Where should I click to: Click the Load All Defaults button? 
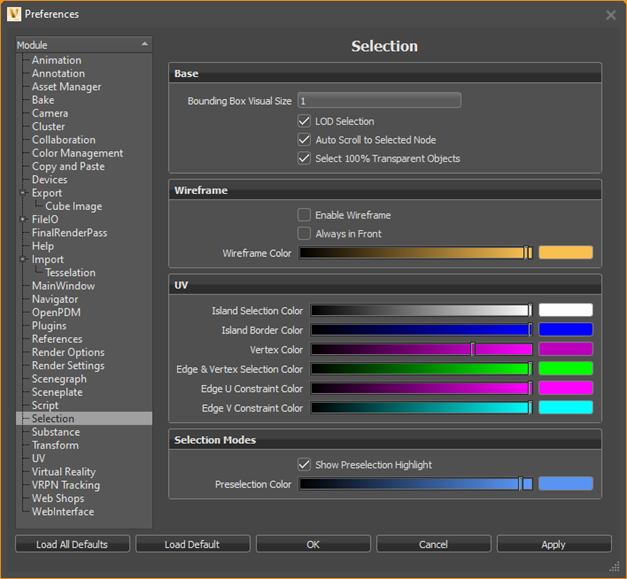click(x=71, y=545)
